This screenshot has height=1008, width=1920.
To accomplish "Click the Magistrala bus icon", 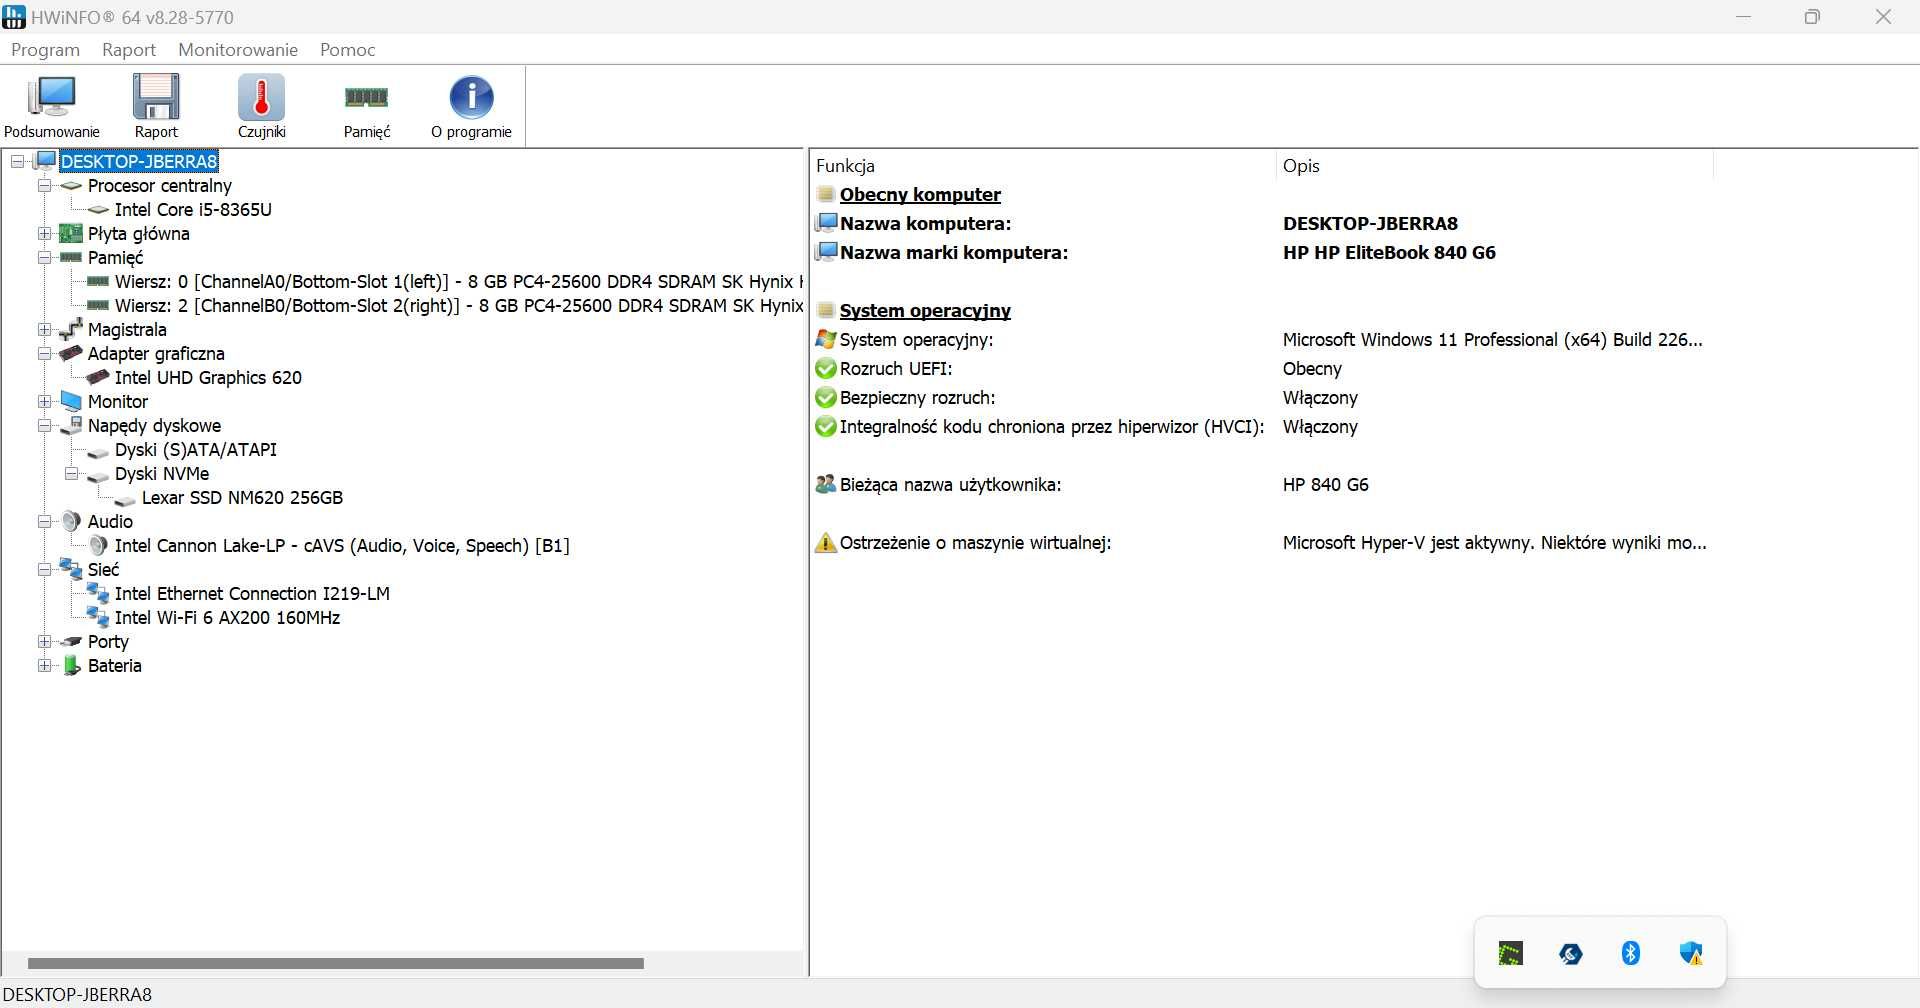I will pos(71,329).
